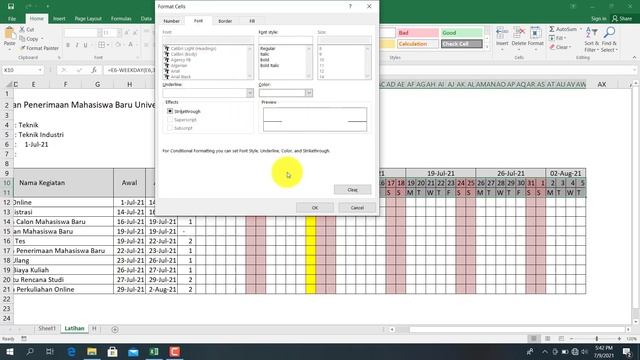Apply the Good cell style
The height and width of the screenshot is (360, 640).
point(461,33)
